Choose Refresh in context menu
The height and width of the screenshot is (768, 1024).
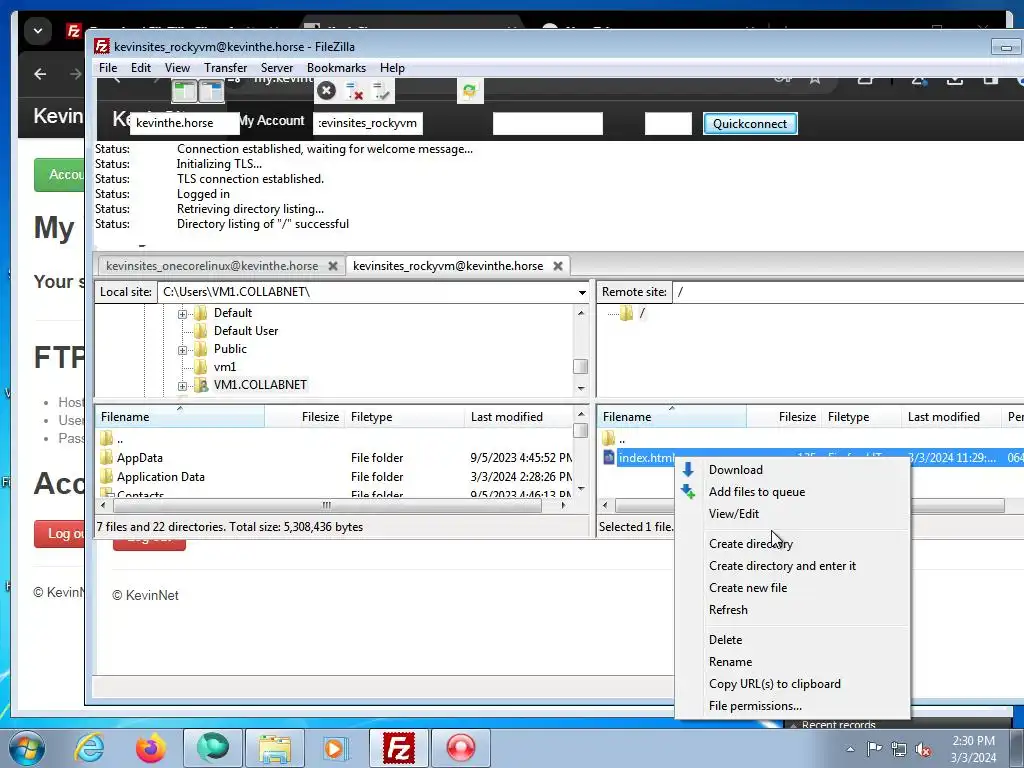click(x=792, y=610)
